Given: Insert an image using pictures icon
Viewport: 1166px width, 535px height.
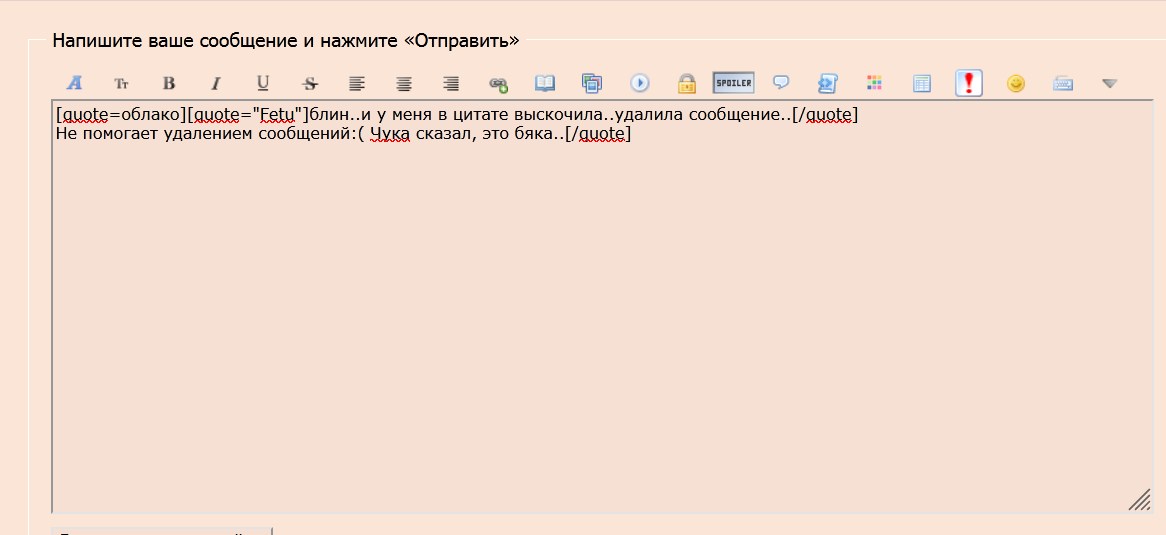Looking at the screenshot, I should point(592,83).
